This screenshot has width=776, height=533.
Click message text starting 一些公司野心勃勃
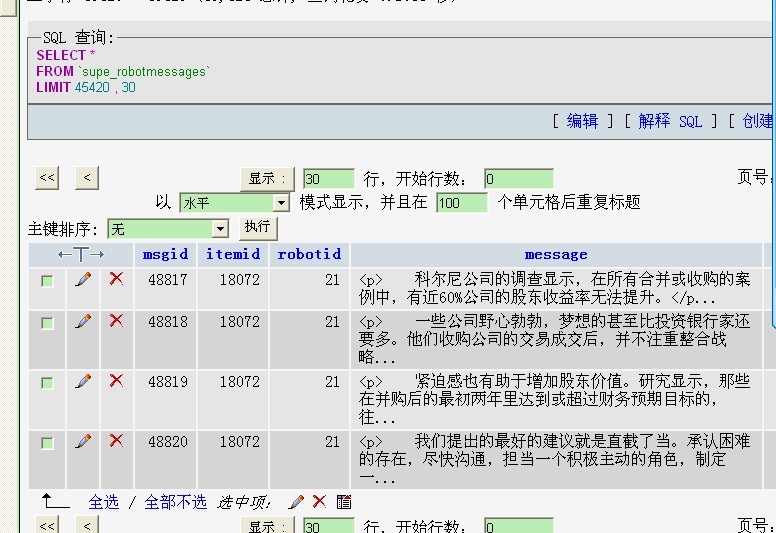(554, 339)
